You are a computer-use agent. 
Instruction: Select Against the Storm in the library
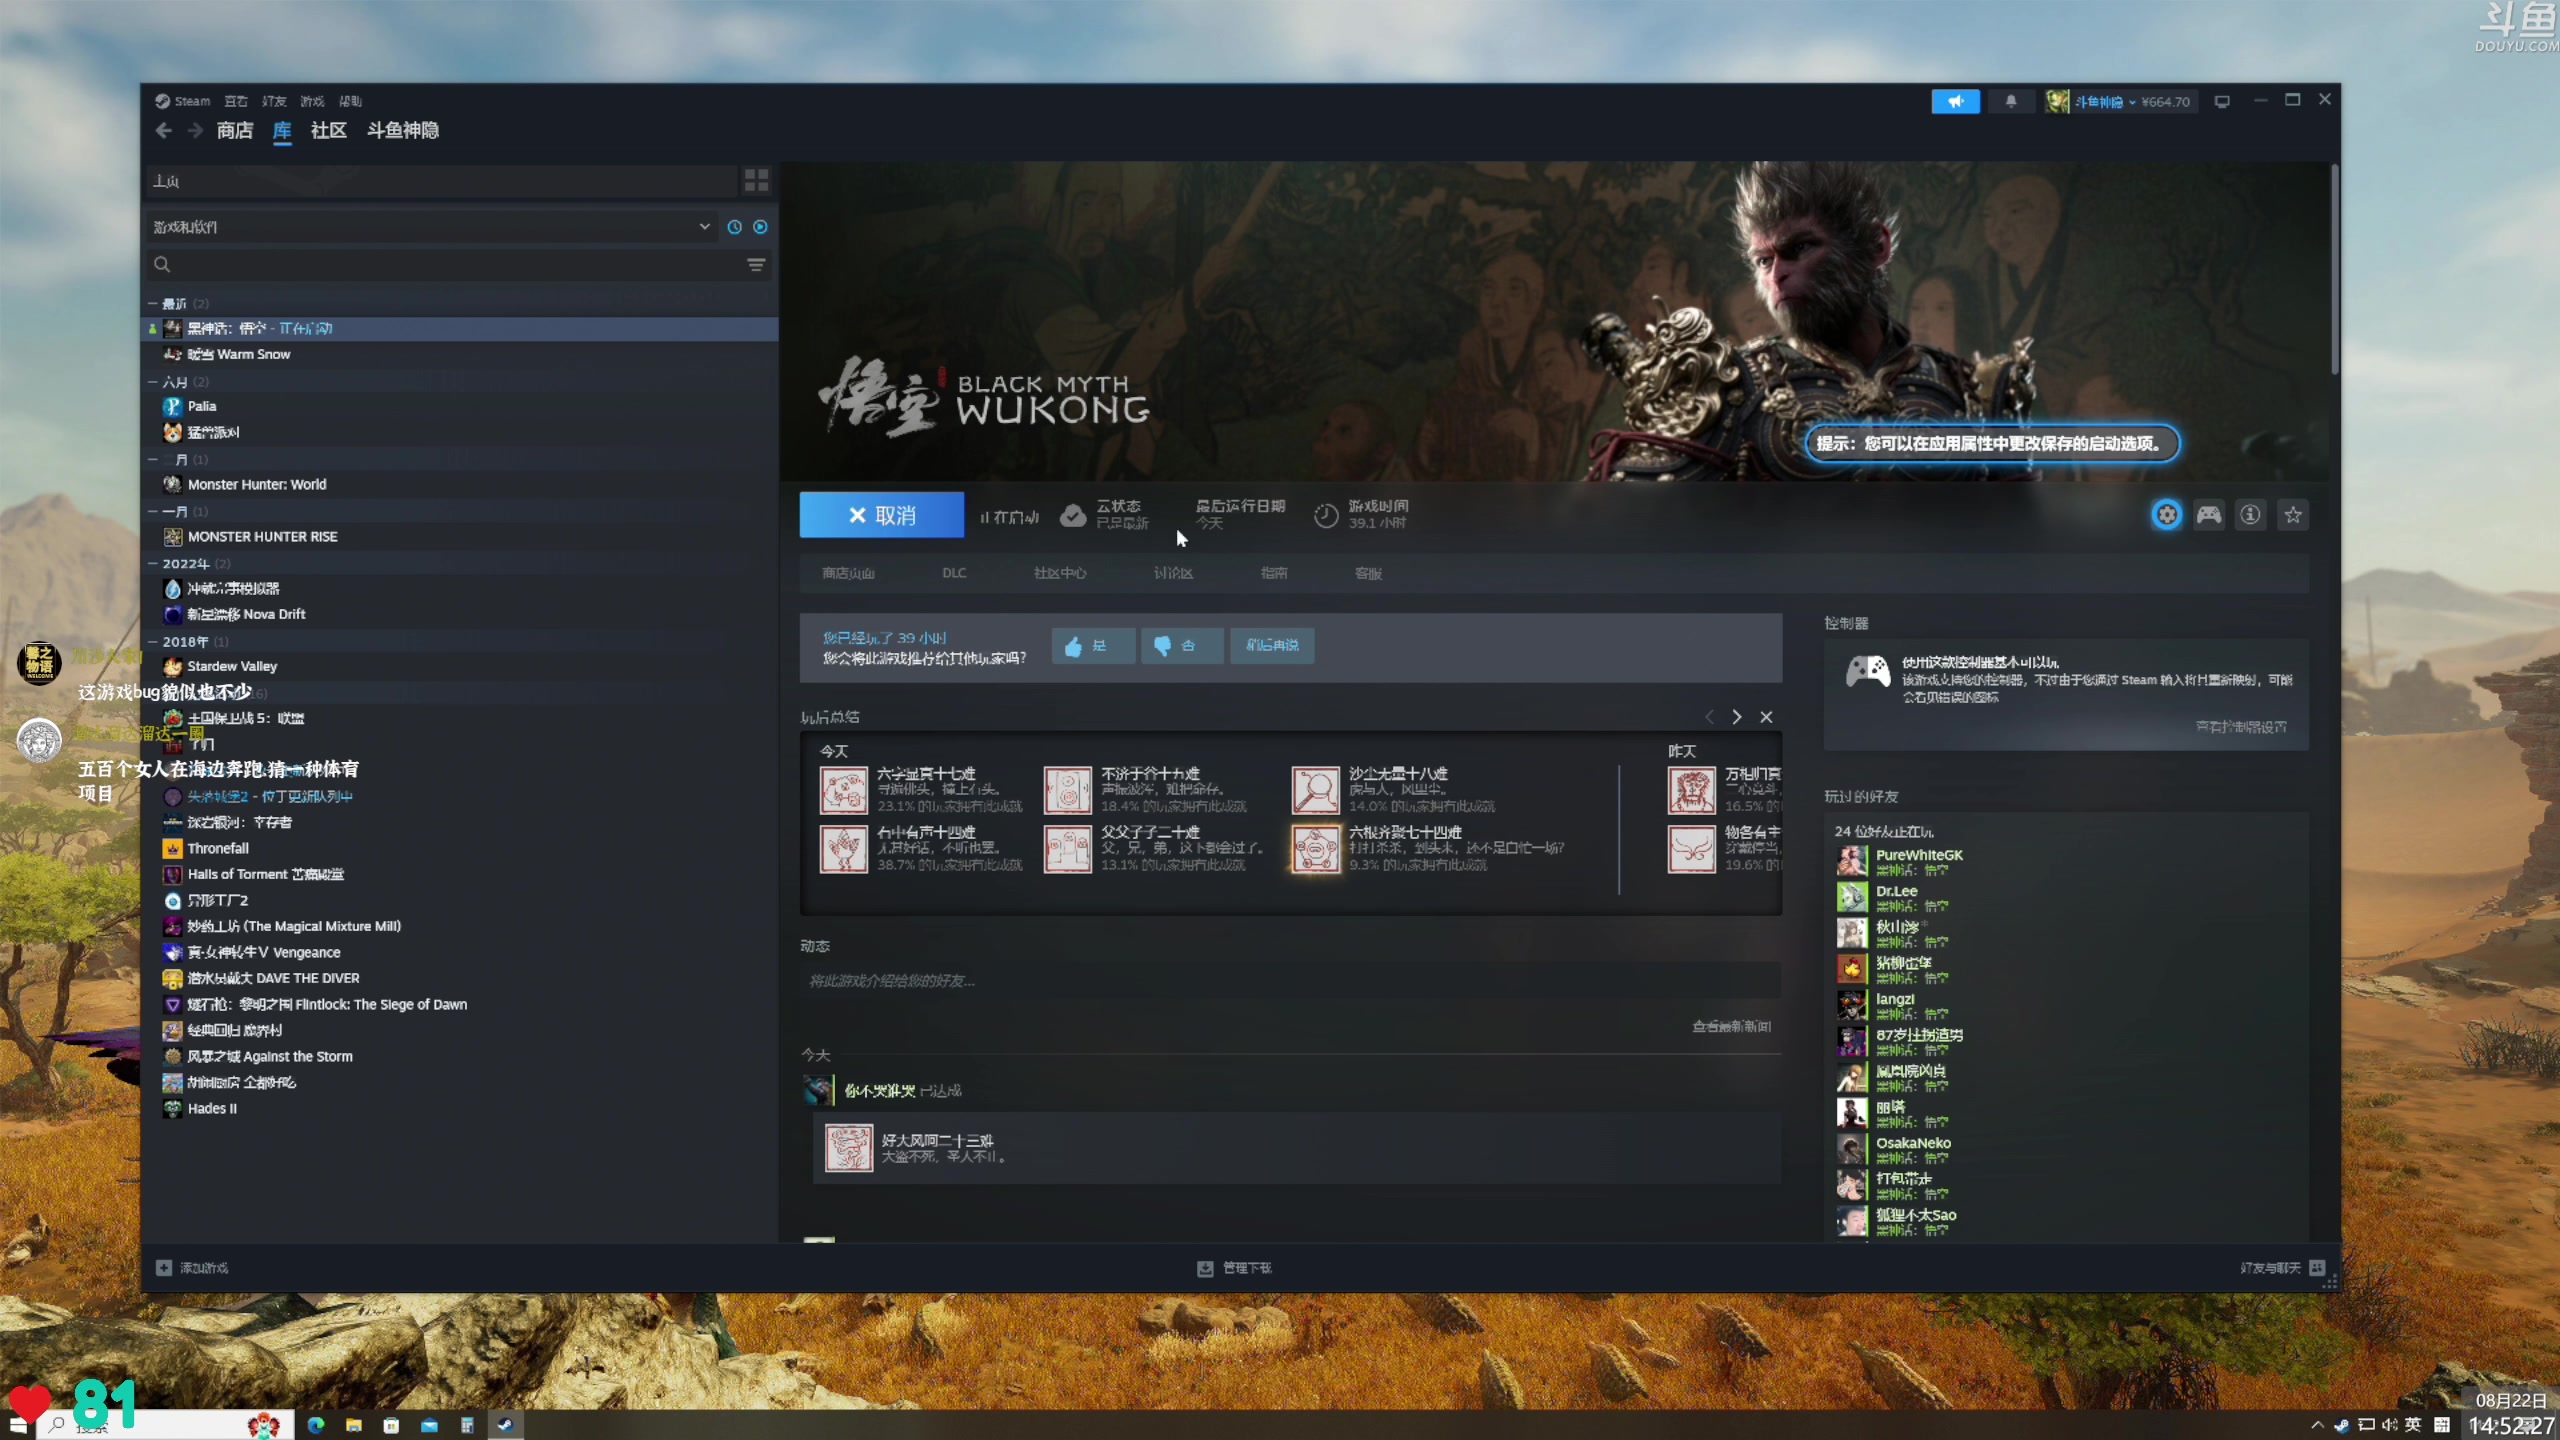[459, 1056]
